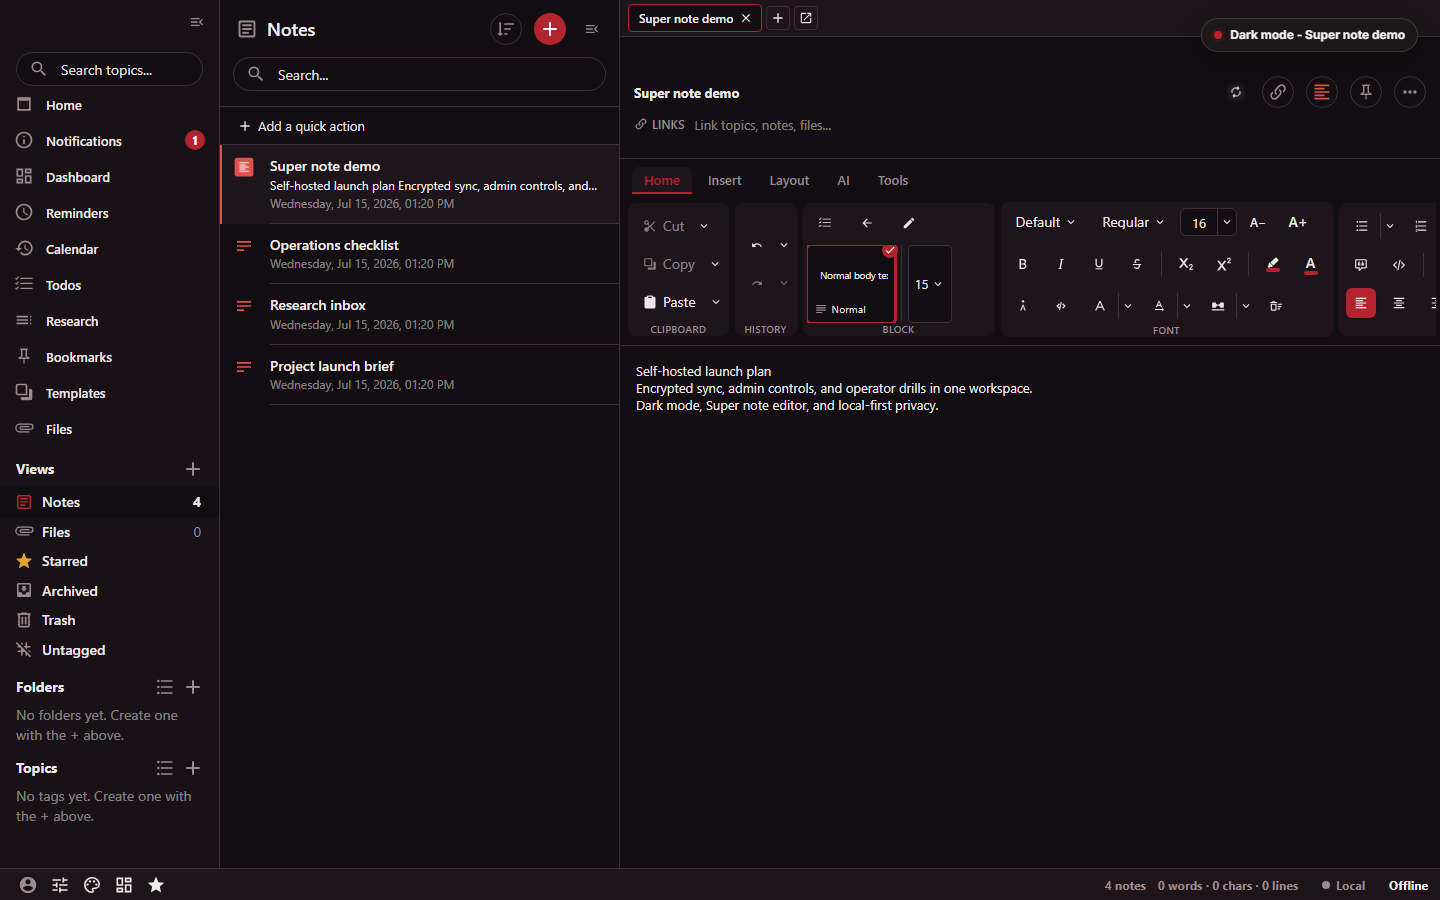
Task: Switch to the Tools ribbon tab
Action: click(893, 180)
